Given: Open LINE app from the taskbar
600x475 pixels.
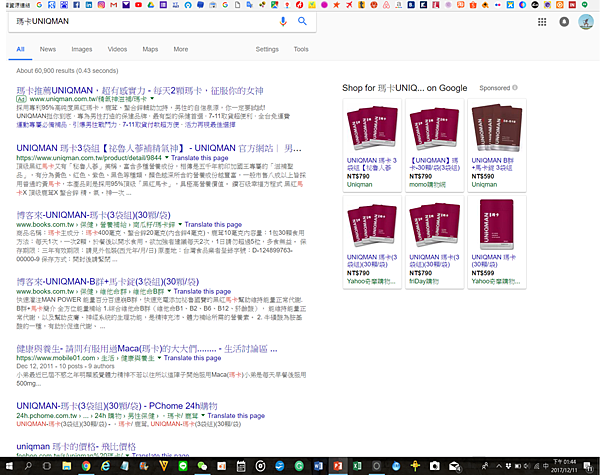Looking at the screenshot, I should (x=183, y=466).
